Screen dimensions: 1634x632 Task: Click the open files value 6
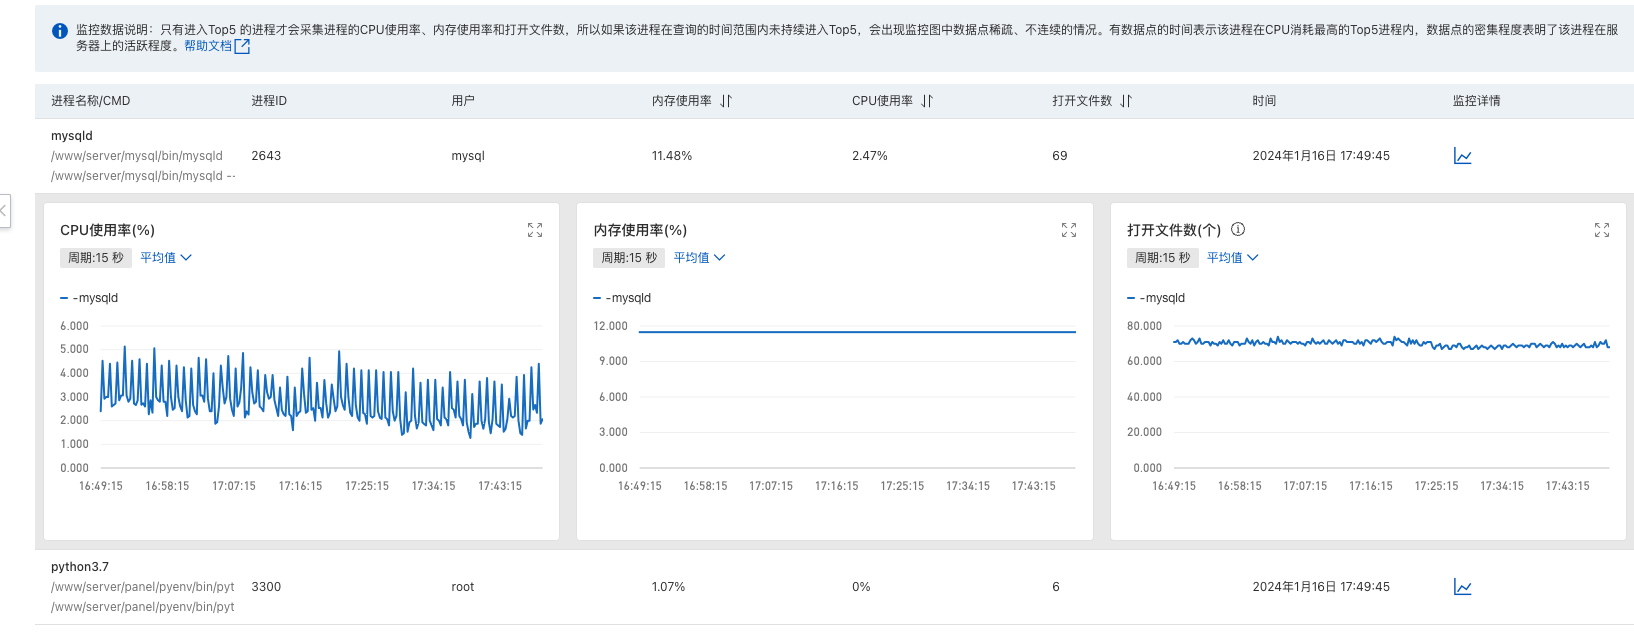[x=1056, y=587]
